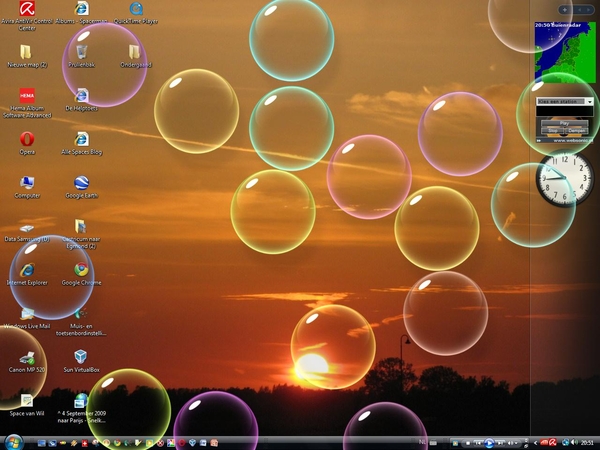This screenshot has width=600, height=450.
Task: Stop playback in taskbar media player toolbar
Action: [x=468, y=443]
